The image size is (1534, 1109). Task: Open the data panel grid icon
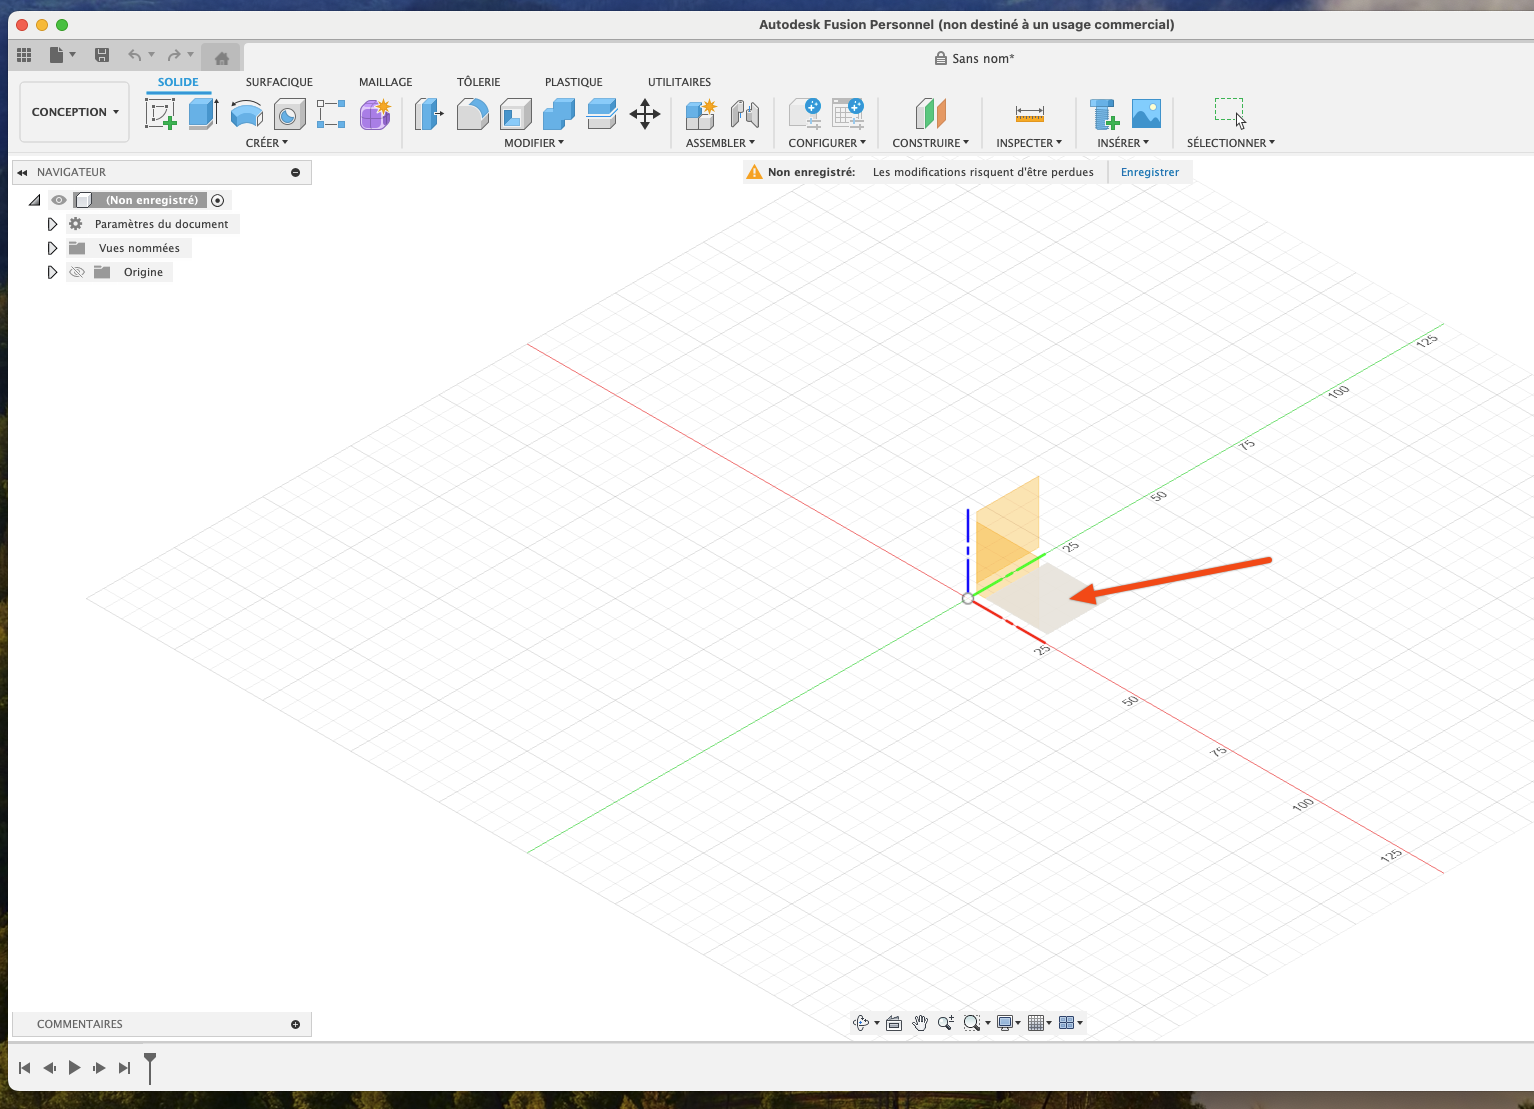24,55
